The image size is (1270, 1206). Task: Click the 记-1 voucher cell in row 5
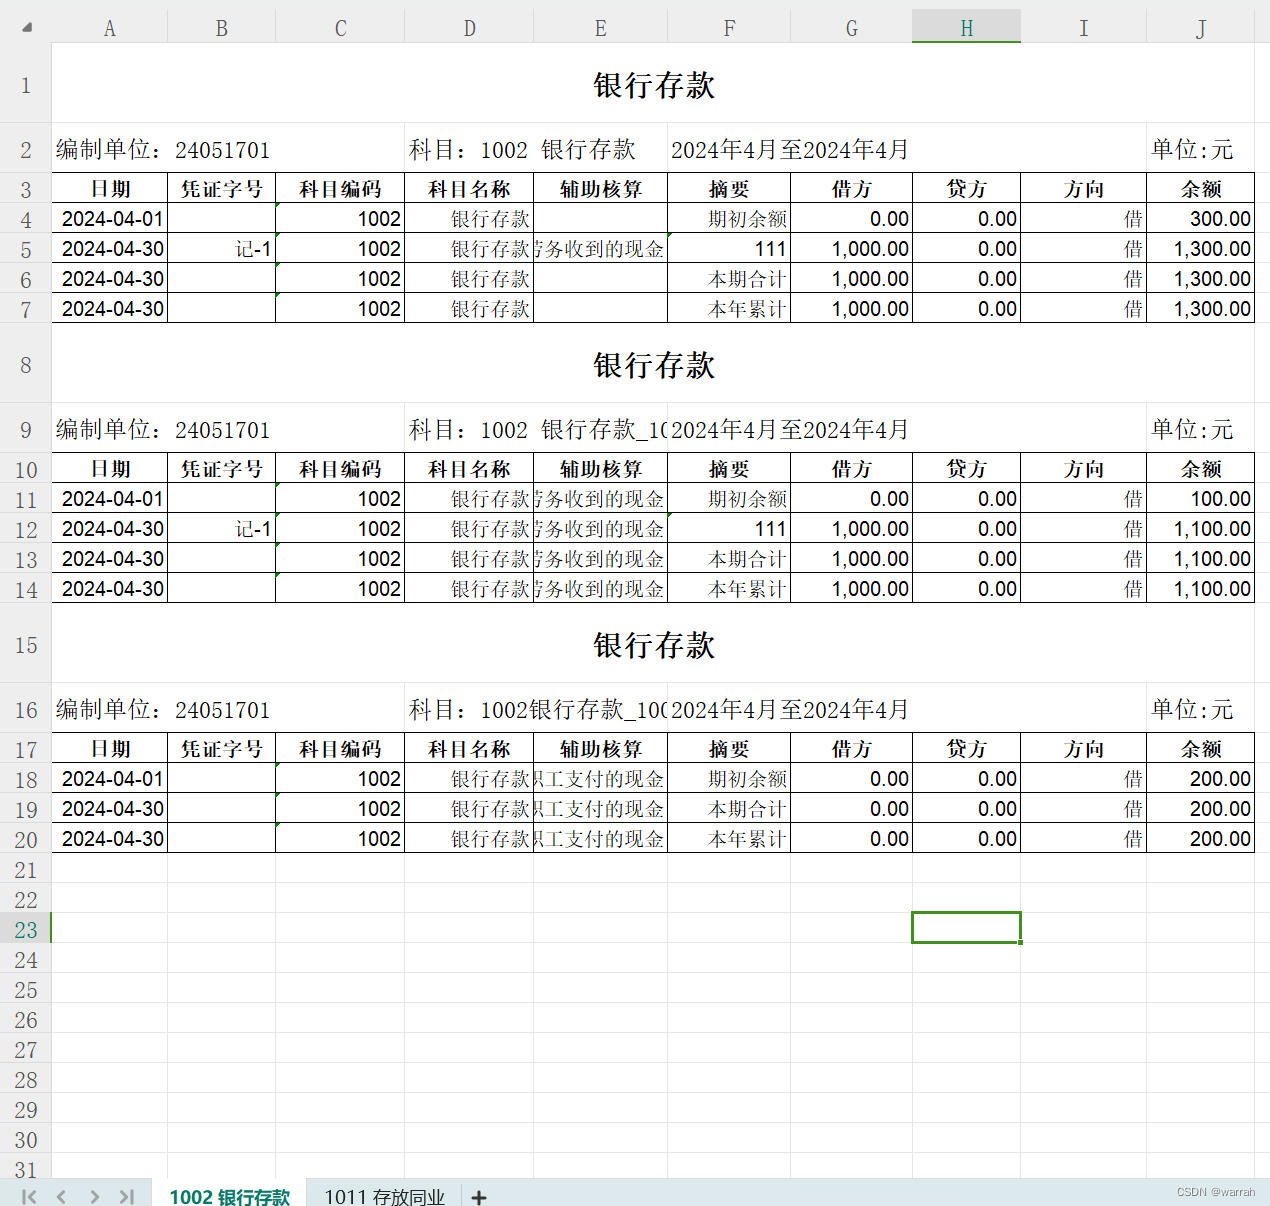pos(222,249)
